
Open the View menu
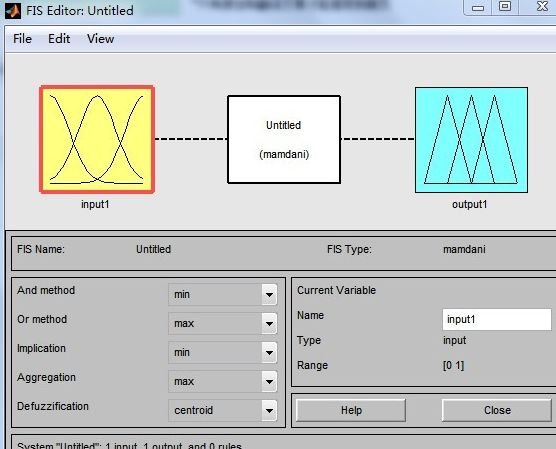click(x=100, y=38)
